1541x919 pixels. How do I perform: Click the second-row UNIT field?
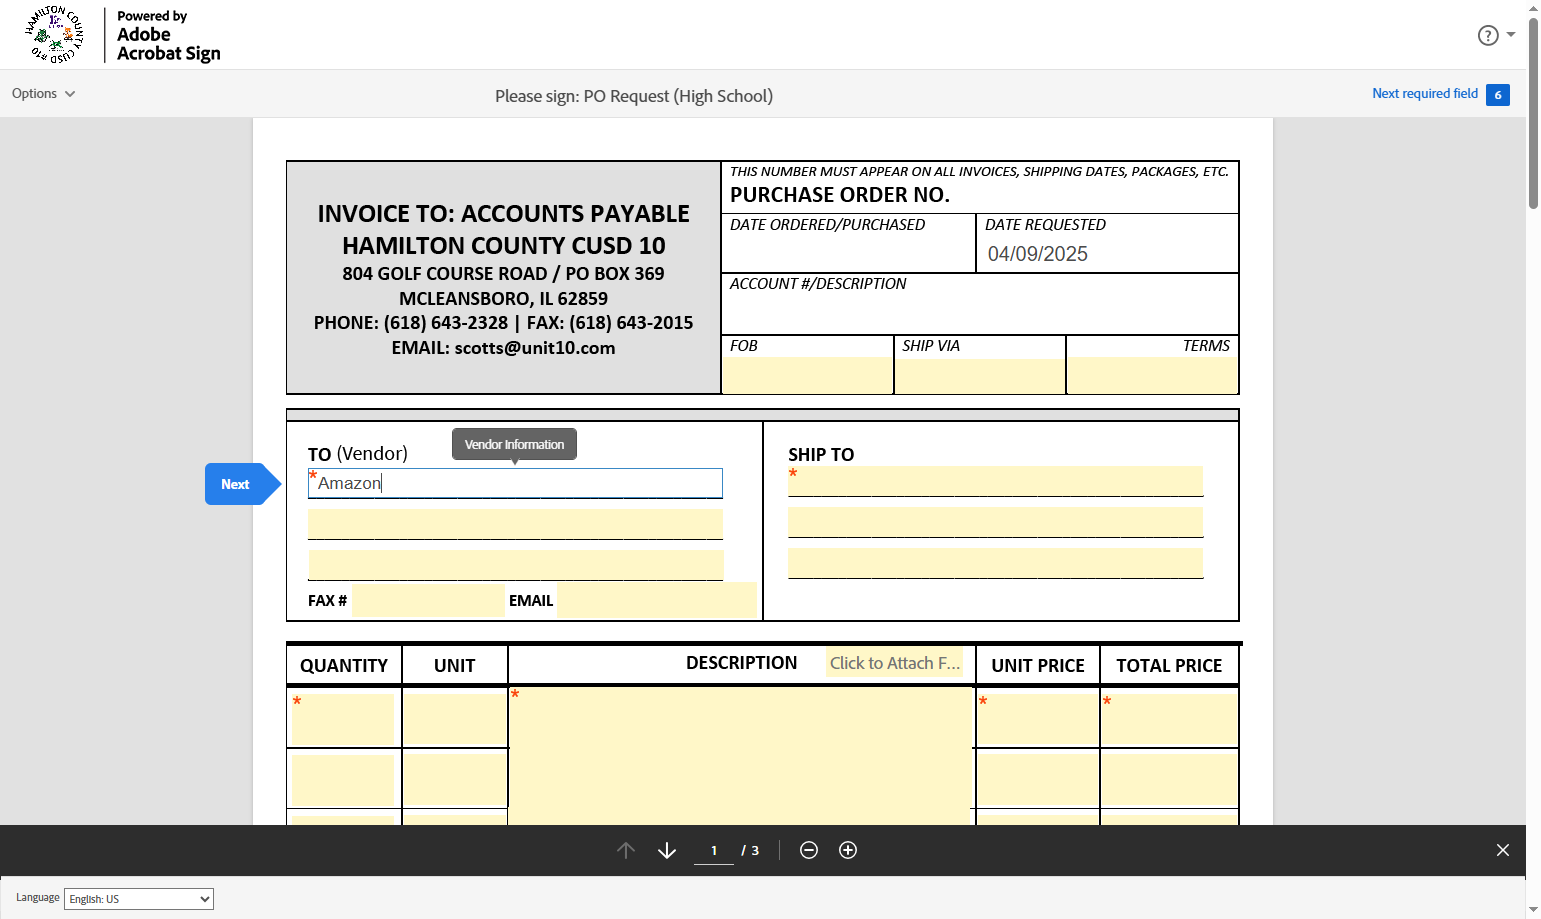click(x=455, y=780)
